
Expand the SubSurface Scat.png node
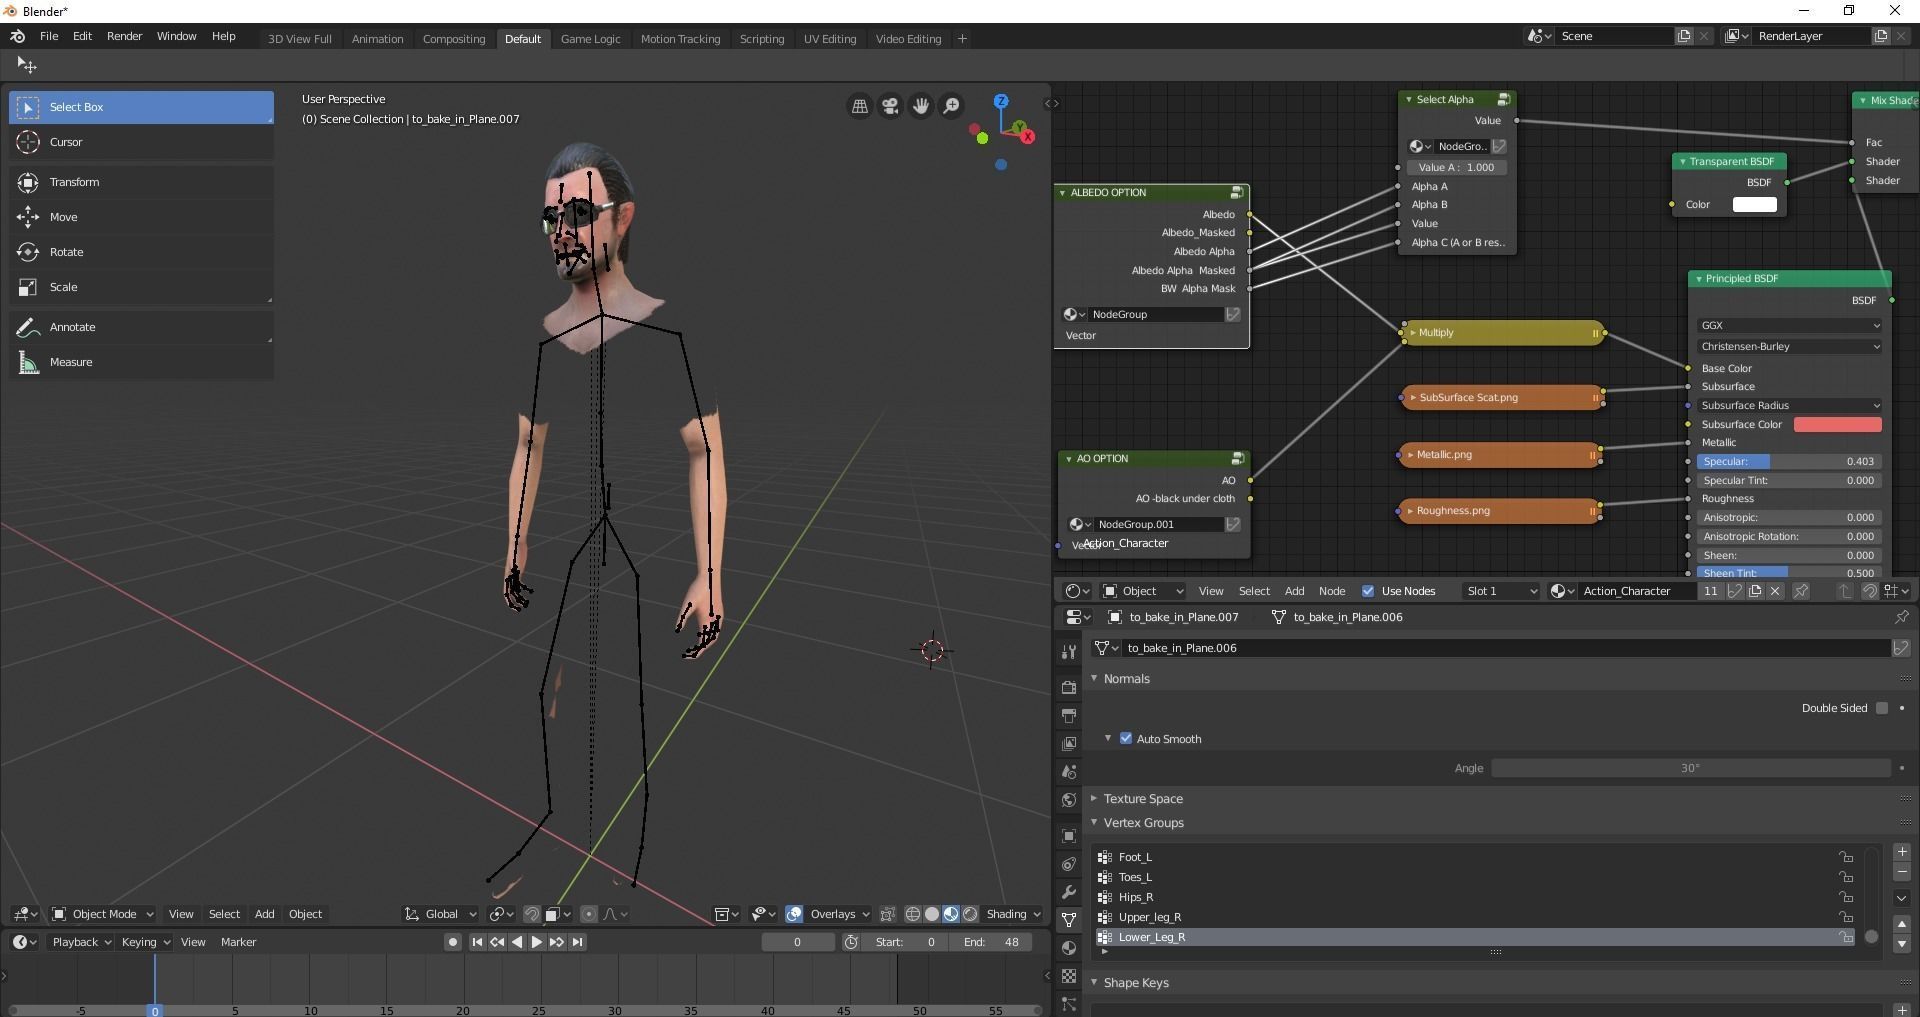[1412, 398]
